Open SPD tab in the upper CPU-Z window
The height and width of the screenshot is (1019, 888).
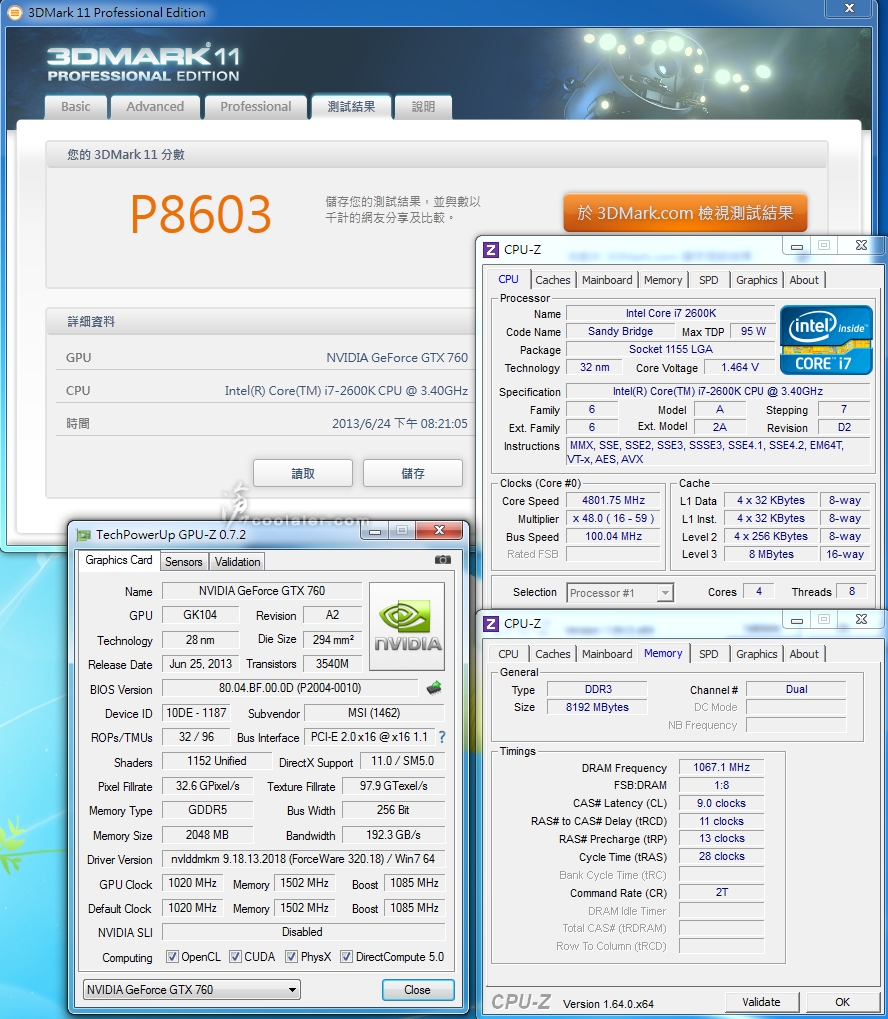point(709,280)
